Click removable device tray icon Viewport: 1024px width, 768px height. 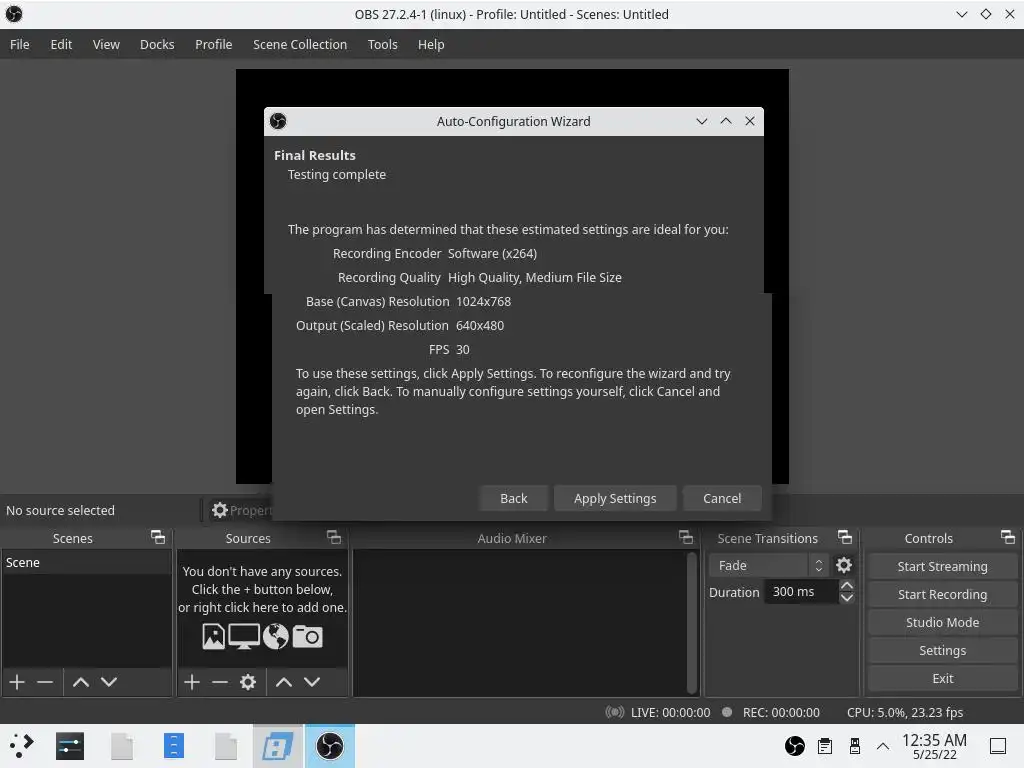[x=854, y=746]
